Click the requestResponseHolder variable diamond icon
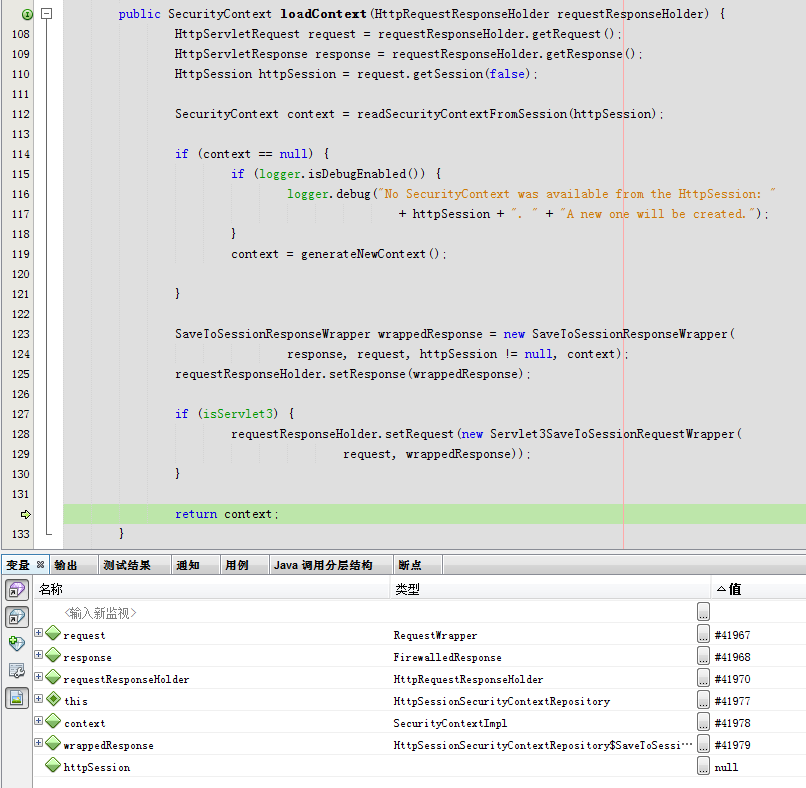Image resolution: width=806 pixels, height=788 pixels. (53, 677)
